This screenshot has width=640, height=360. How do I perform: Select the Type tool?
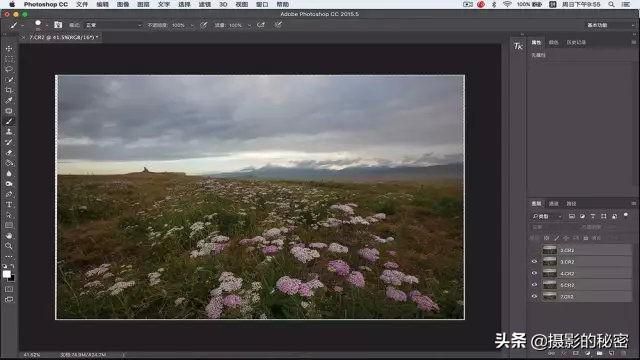pos(9,204)
